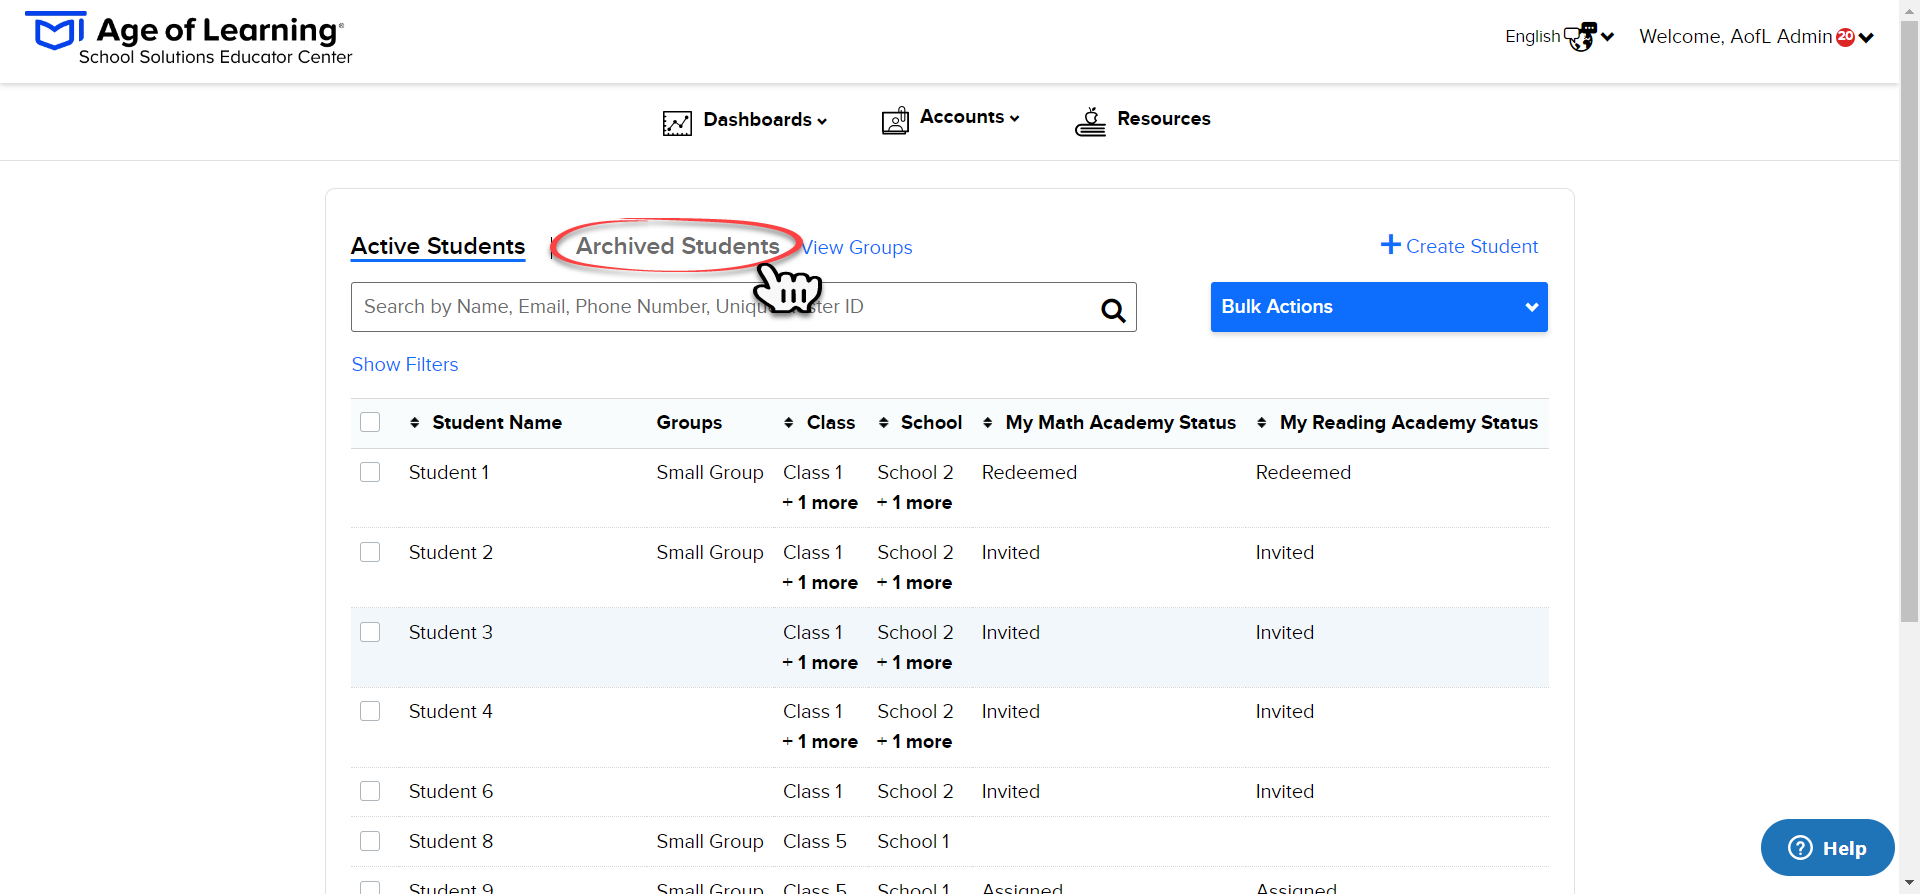This screenshot has width=1920, height=894.
Task: Check the Student 2 row checkbox
Action: (370, 552)
